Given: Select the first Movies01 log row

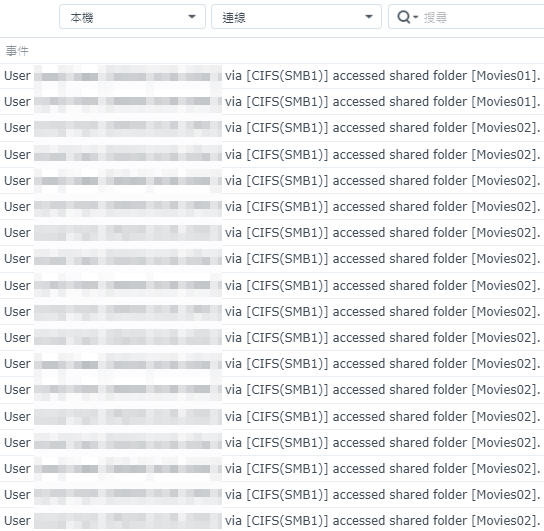Looking at the screenshot, I should point(272,76).
